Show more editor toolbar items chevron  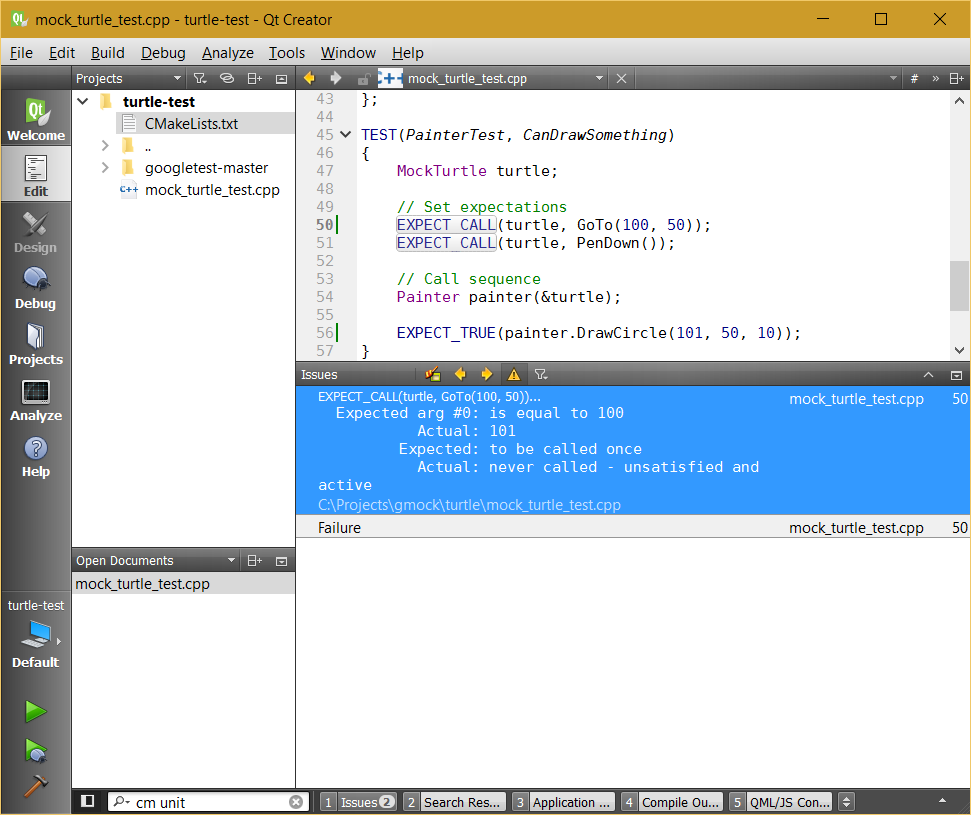click(936, 79)
